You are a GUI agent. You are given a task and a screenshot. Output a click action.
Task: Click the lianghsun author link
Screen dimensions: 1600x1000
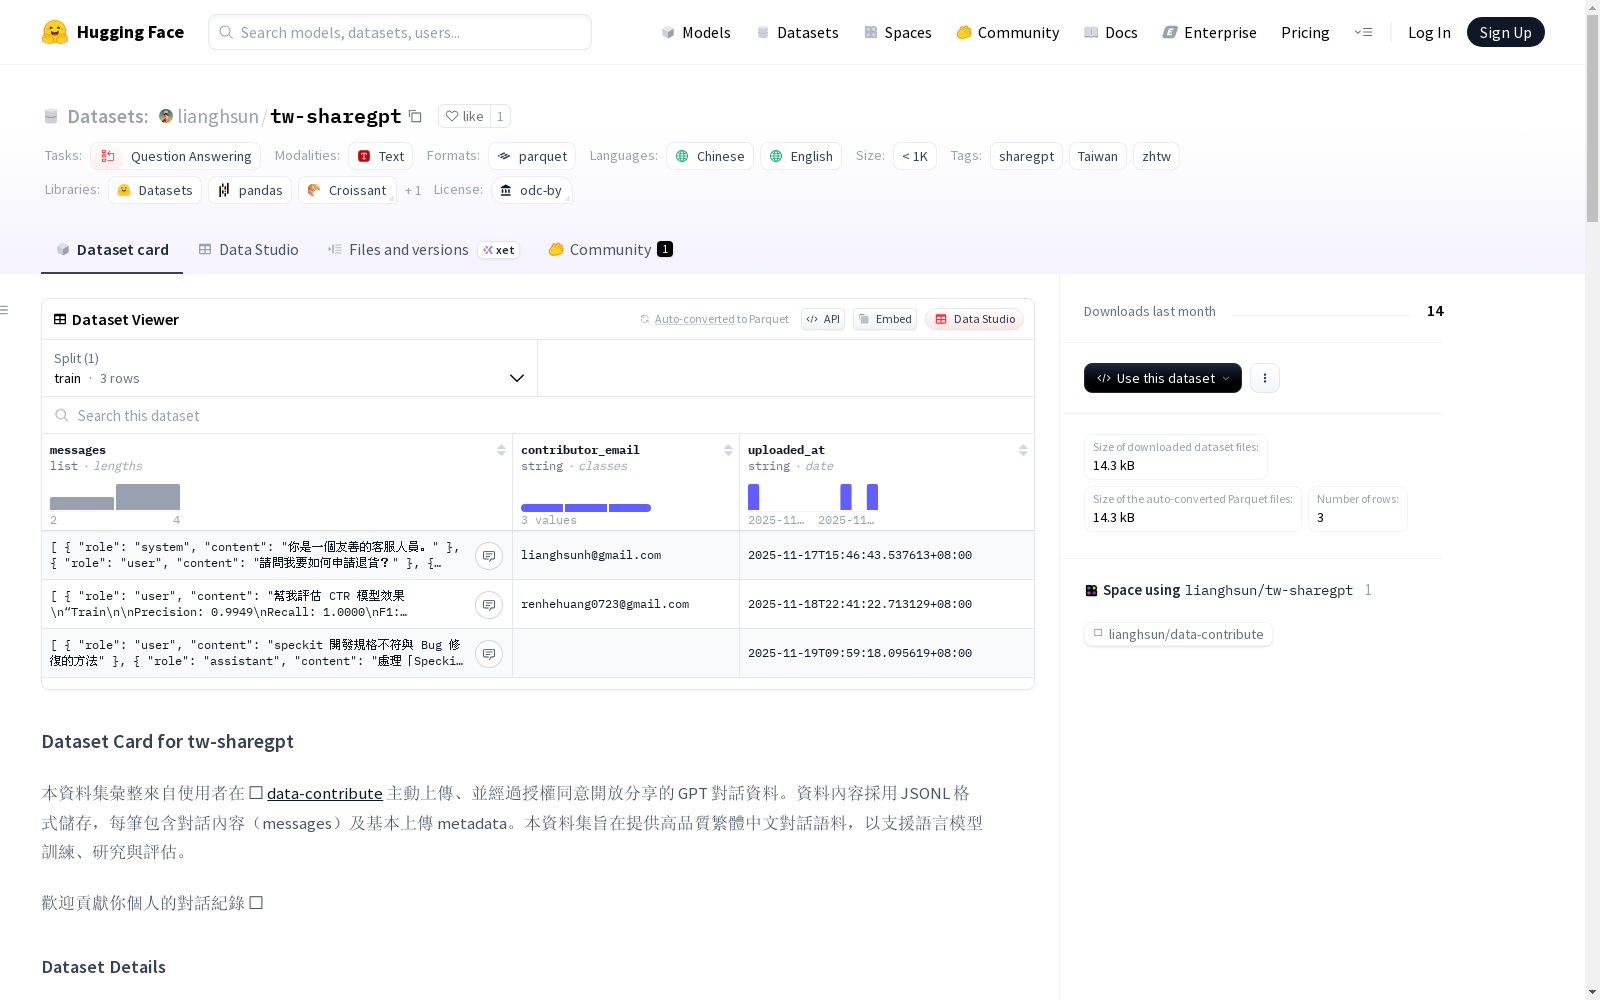218,116
